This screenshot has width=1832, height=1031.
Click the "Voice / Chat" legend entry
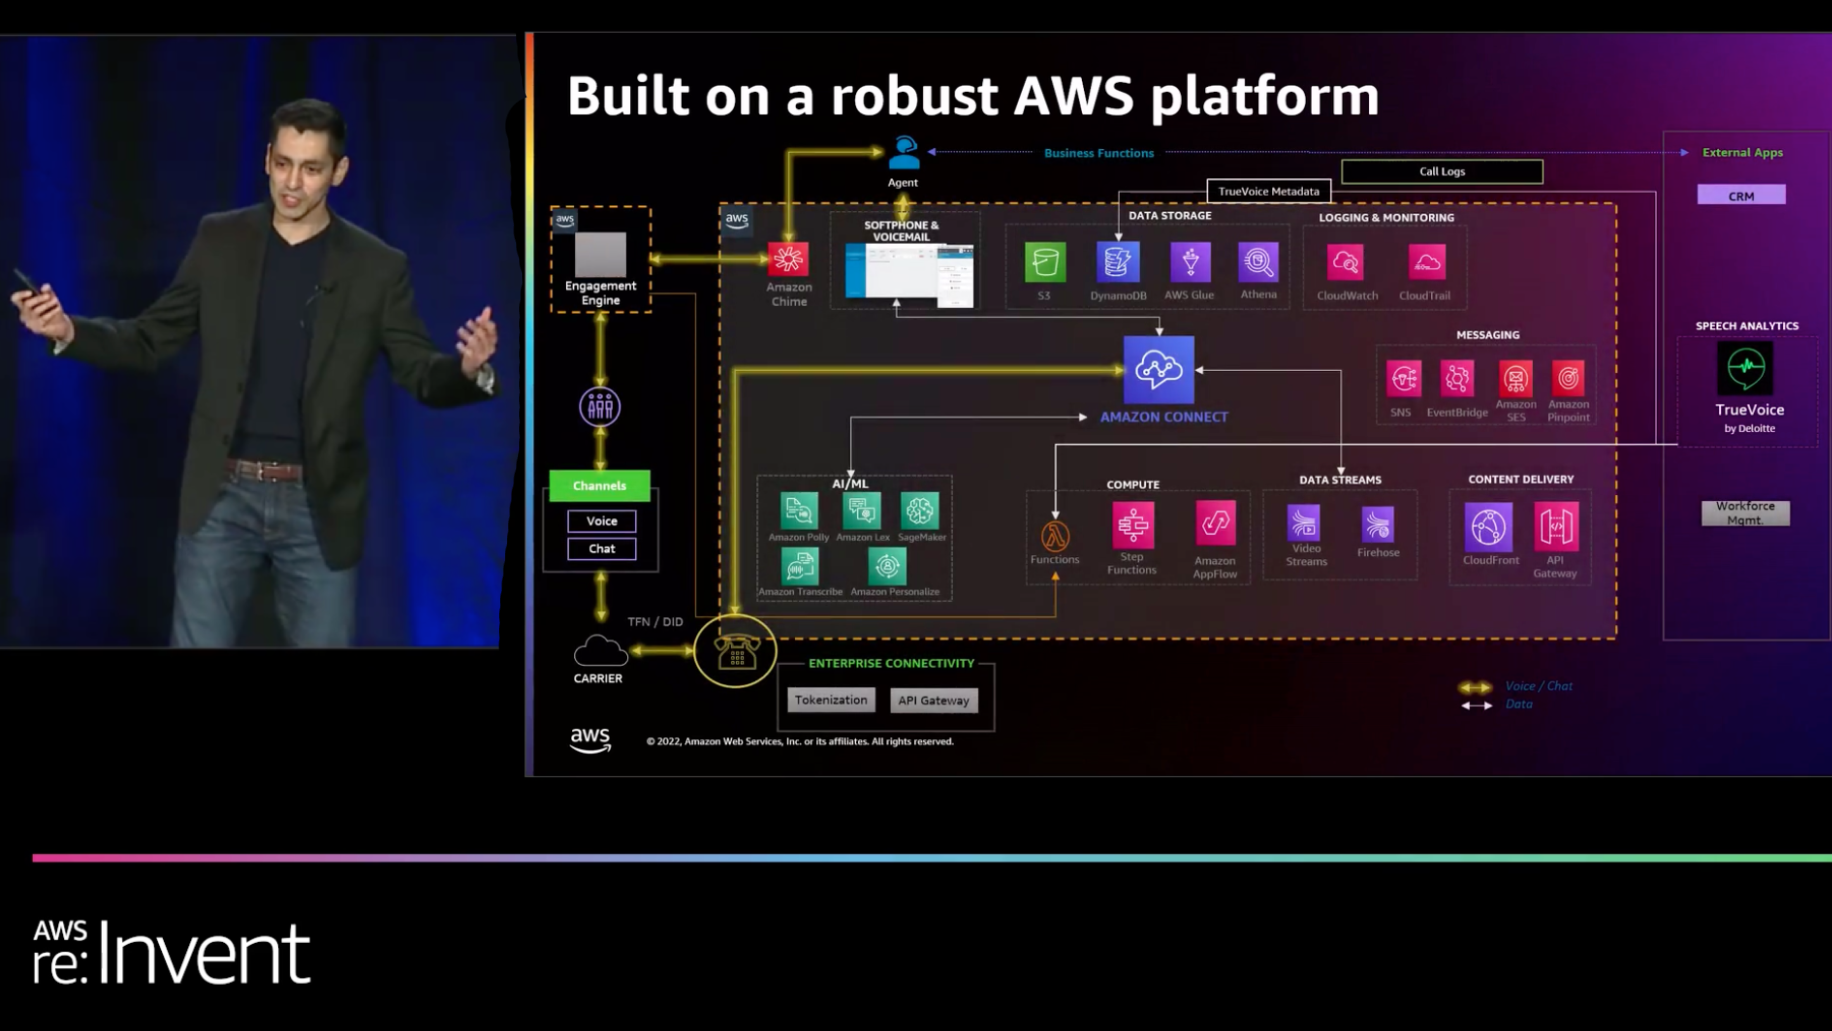(1539, 686)
